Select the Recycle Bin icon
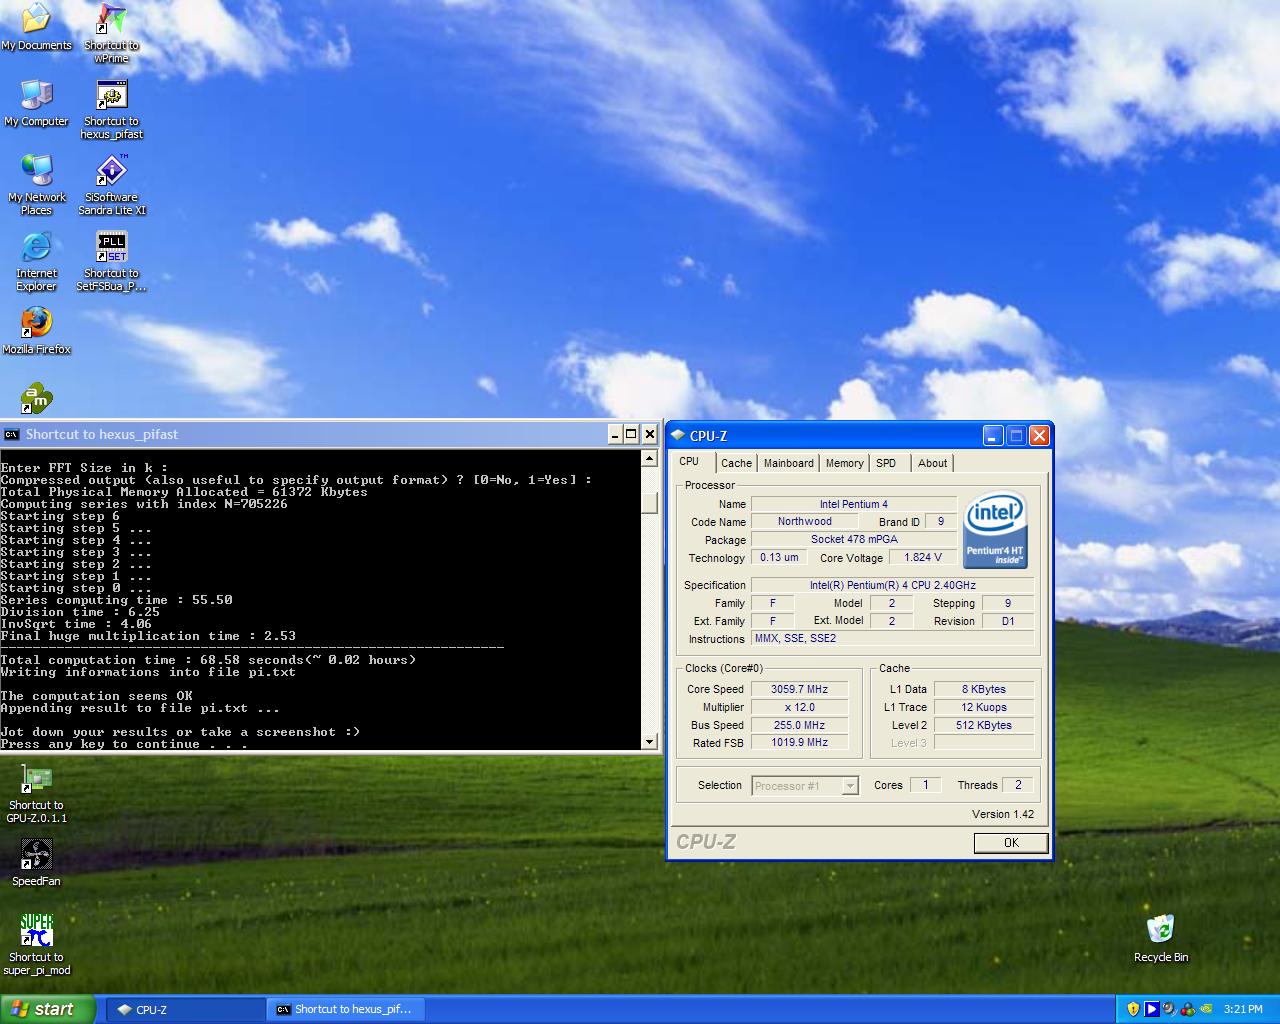This screenshot has height=1024, width=1280. tap(1160, 939)
